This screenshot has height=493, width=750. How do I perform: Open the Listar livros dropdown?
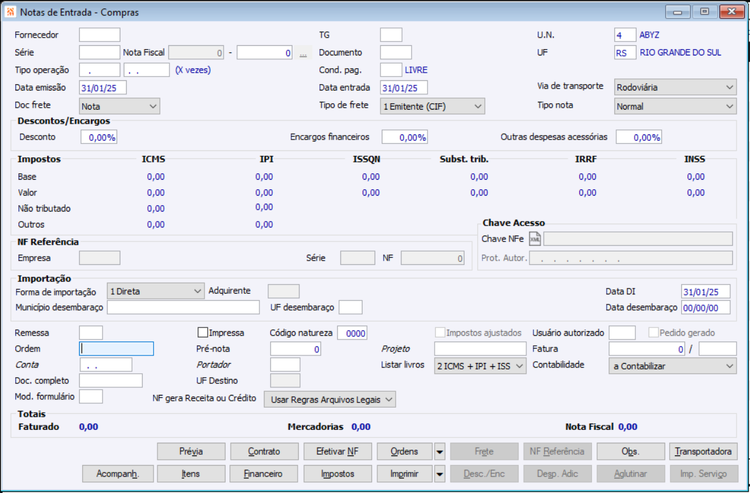(x=480, y=366)
